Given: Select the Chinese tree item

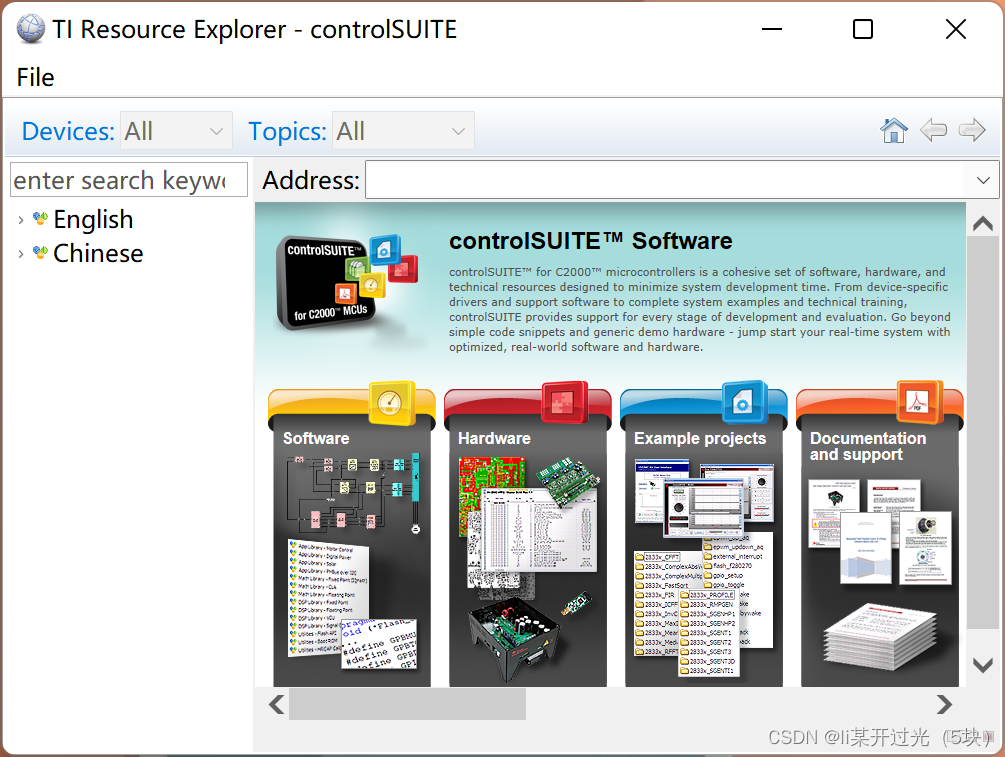Looking at the screenshot, I should tap(98, 253).
